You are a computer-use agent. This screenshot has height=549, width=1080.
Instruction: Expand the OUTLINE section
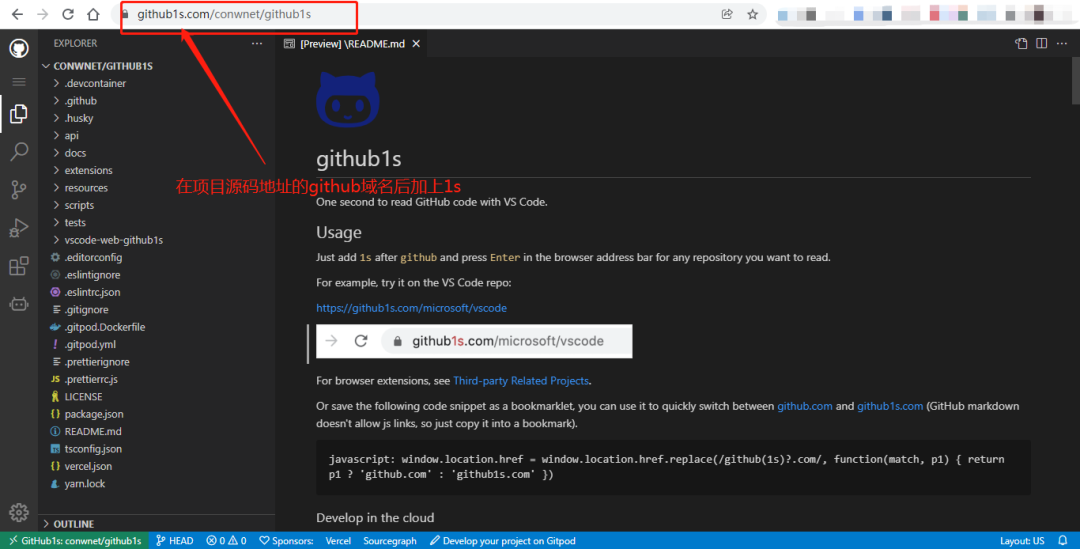[158, 524]
